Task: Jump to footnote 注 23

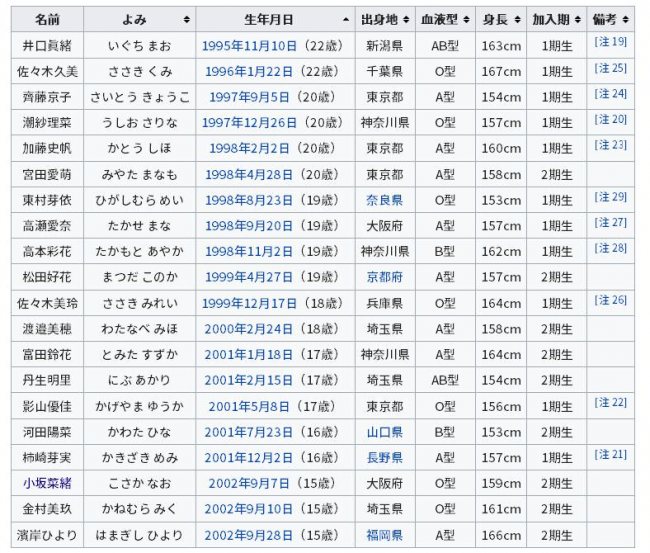Action: pyautogui.click(x=611, y=145)
